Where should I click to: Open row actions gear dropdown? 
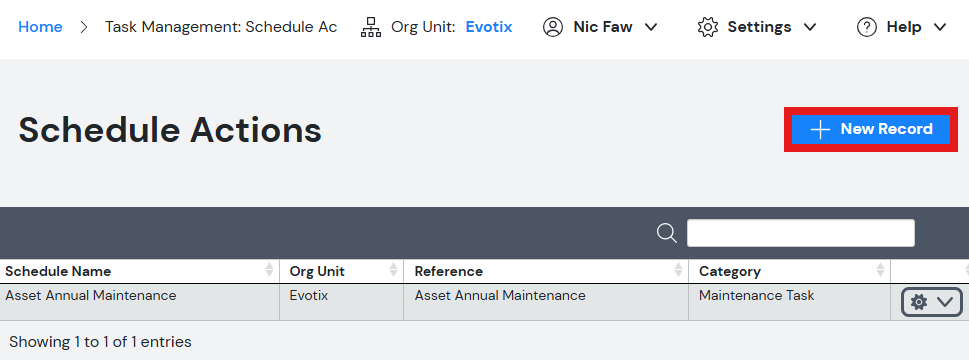(931, 302)
